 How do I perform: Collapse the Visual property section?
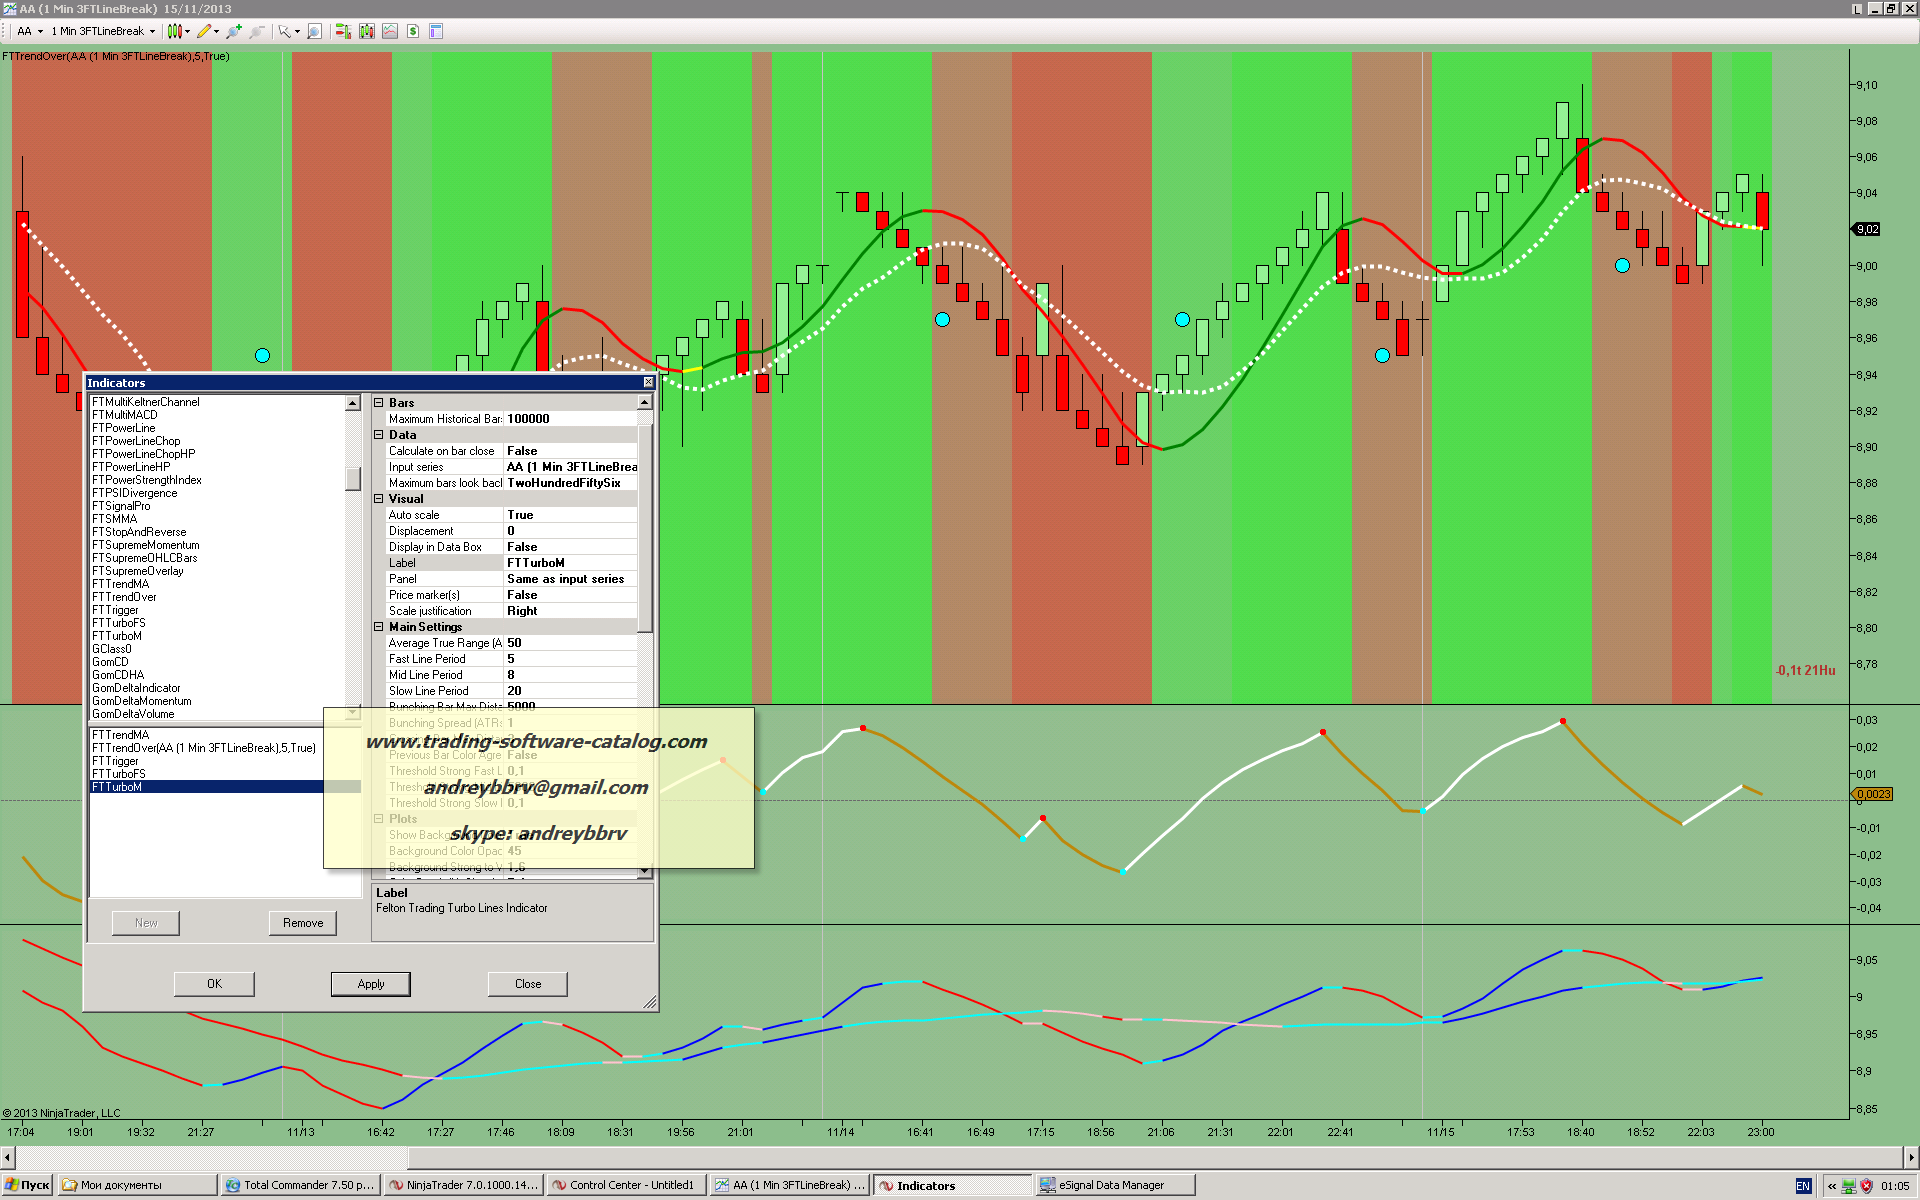[x=379, y=499]
